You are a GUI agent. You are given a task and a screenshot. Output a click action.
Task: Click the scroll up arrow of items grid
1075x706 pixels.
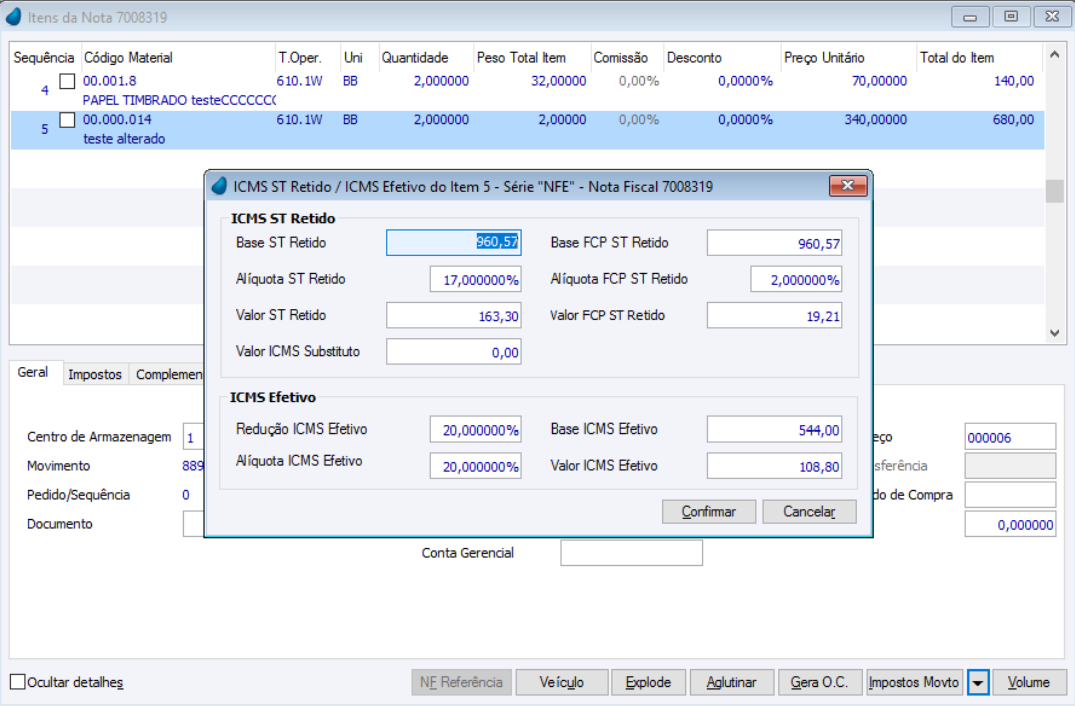click(x=1054, y=54)
